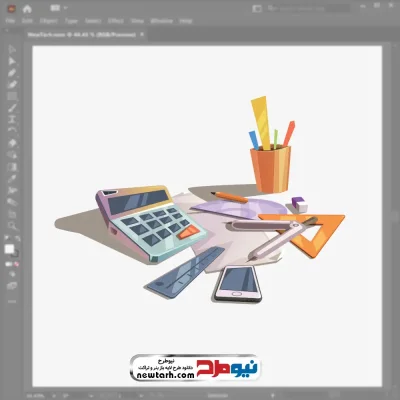Close the NewTarh document tab
Screen dimensions: 400x400
pyautogui.click(x=142, y=34)
